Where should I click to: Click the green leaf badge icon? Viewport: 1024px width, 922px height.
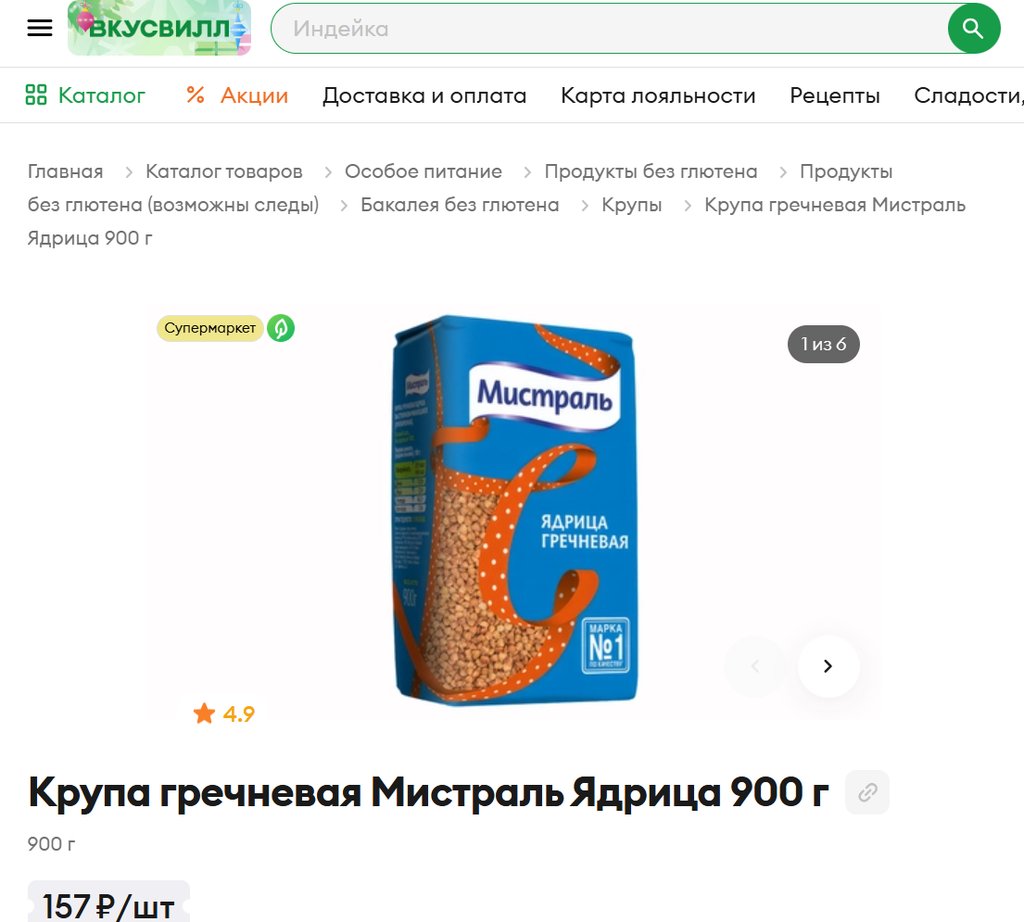tap(281, 328)
